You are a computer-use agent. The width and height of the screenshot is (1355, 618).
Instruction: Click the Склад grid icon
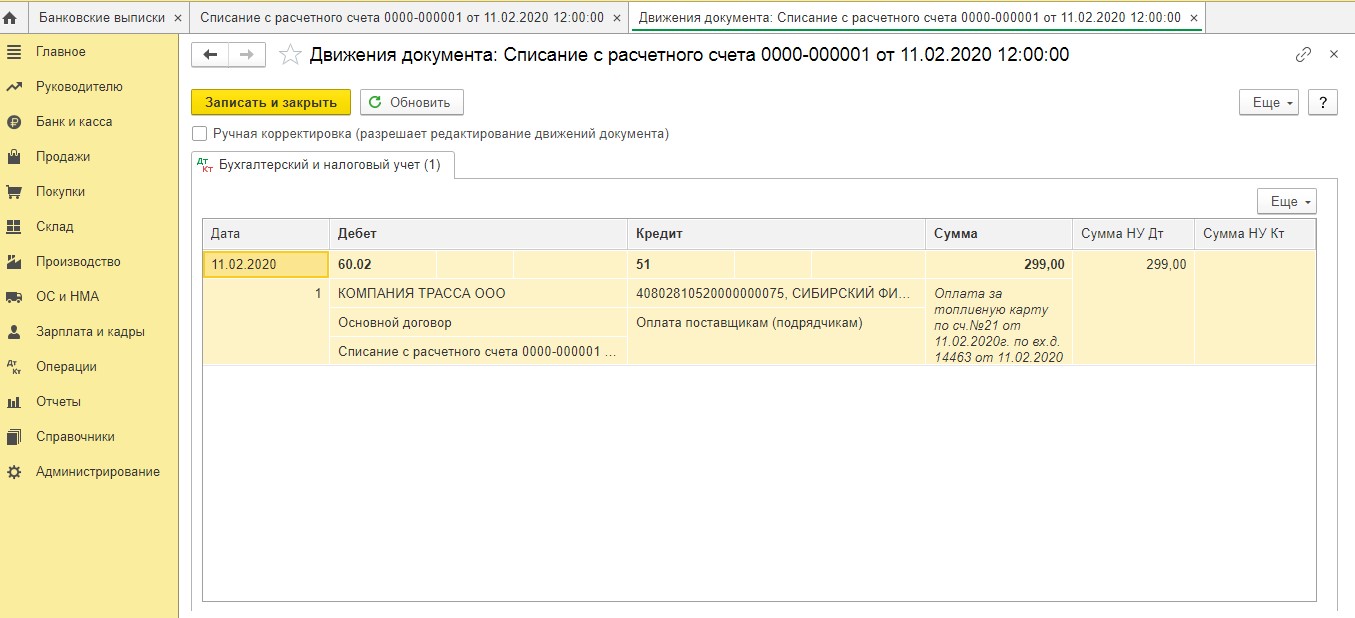tap(14, 227)
